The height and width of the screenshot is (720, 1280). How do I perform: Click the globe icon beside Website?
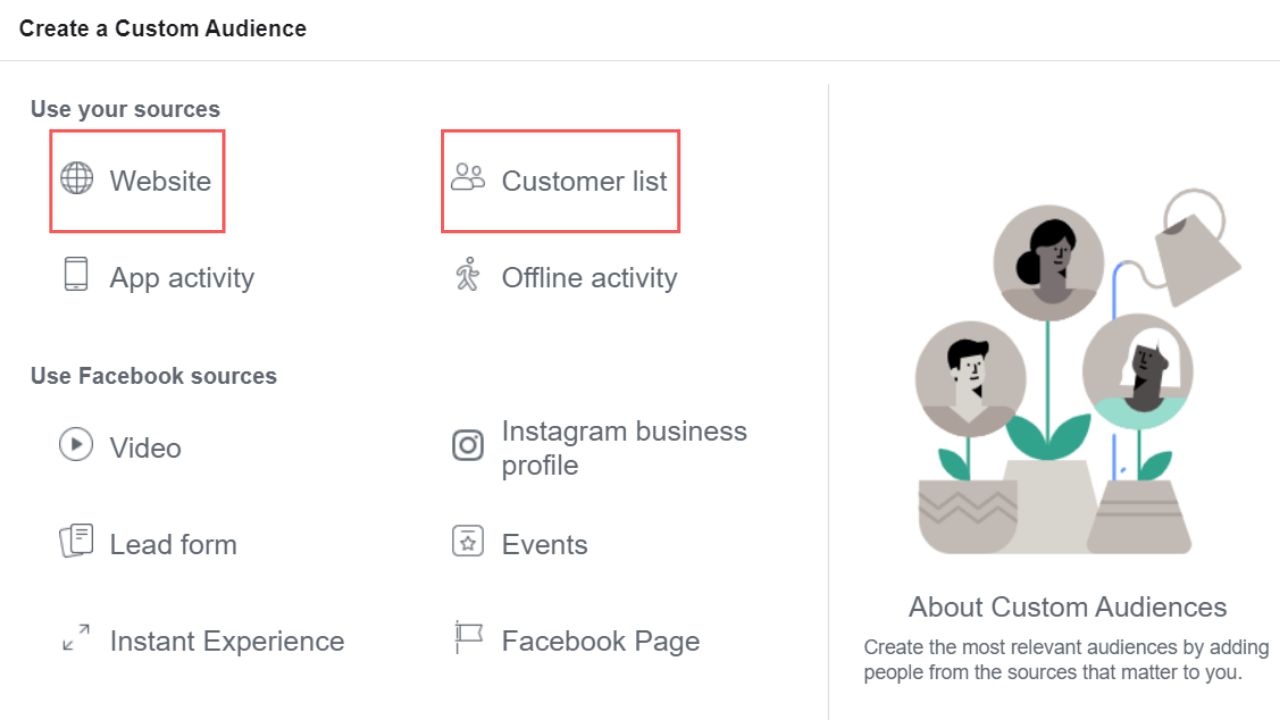77,179
